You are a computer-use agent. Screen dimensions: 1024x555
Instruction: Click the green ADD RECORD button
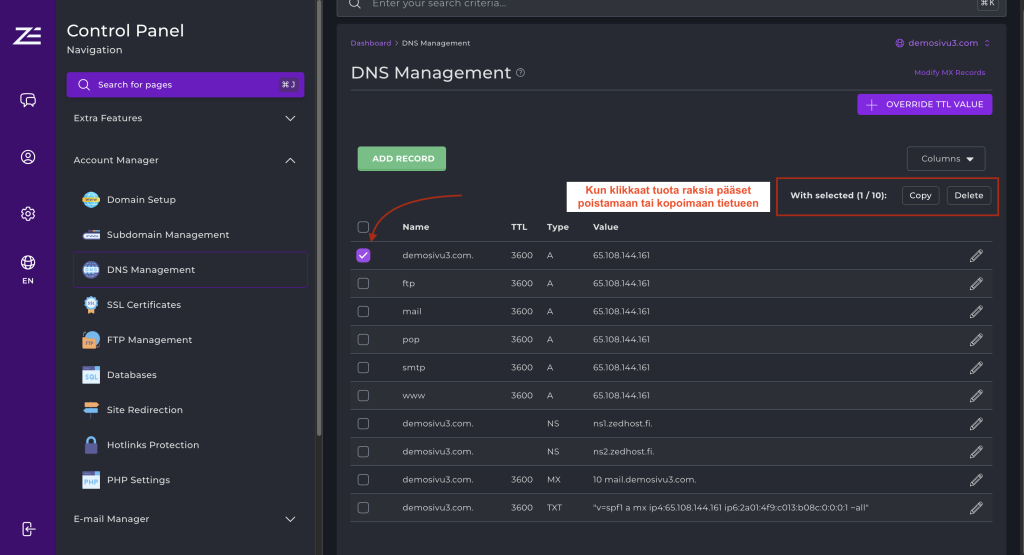tap(402, 159)
